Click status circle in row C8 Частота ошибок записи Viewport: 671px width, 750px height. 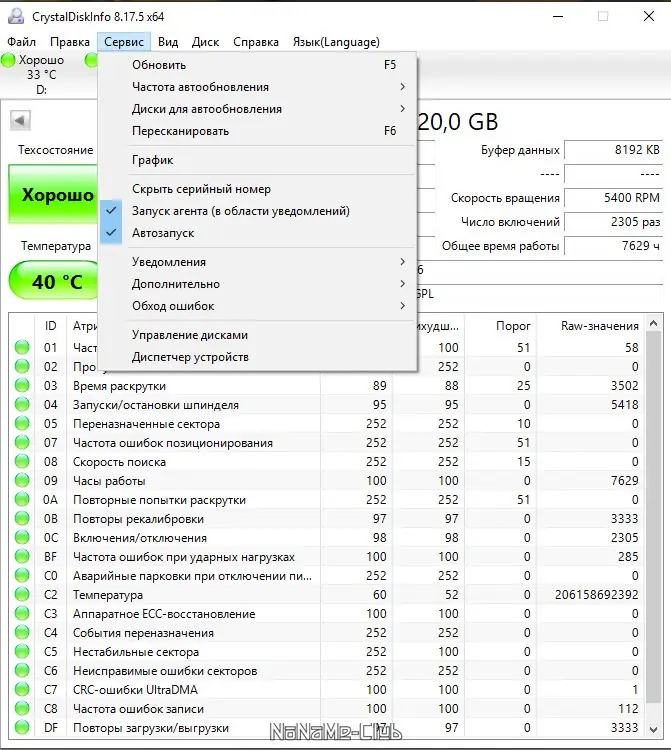click(22, 708)
